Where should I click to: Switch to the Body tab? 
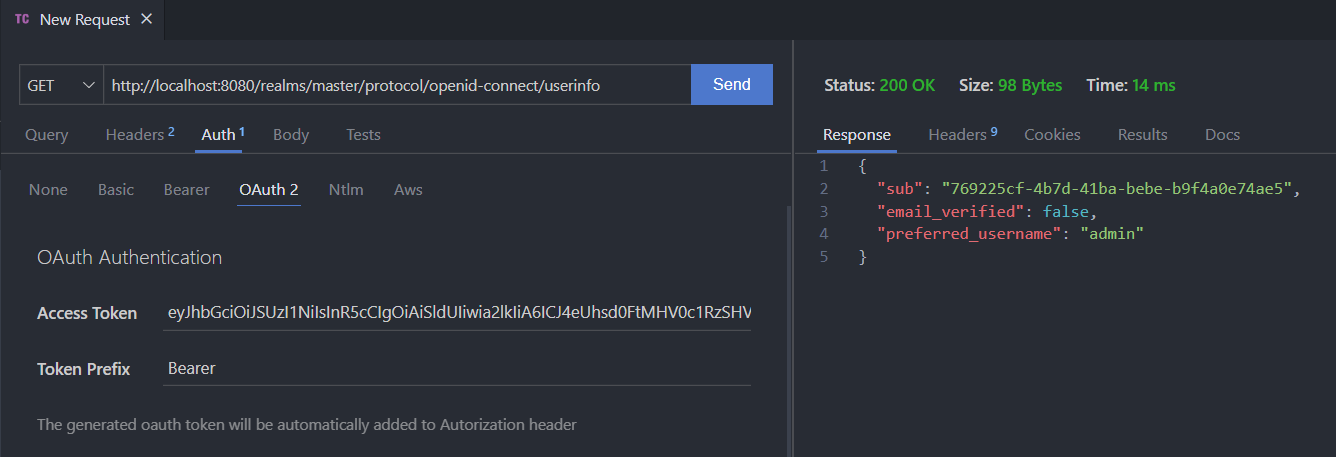coord(291,135)
